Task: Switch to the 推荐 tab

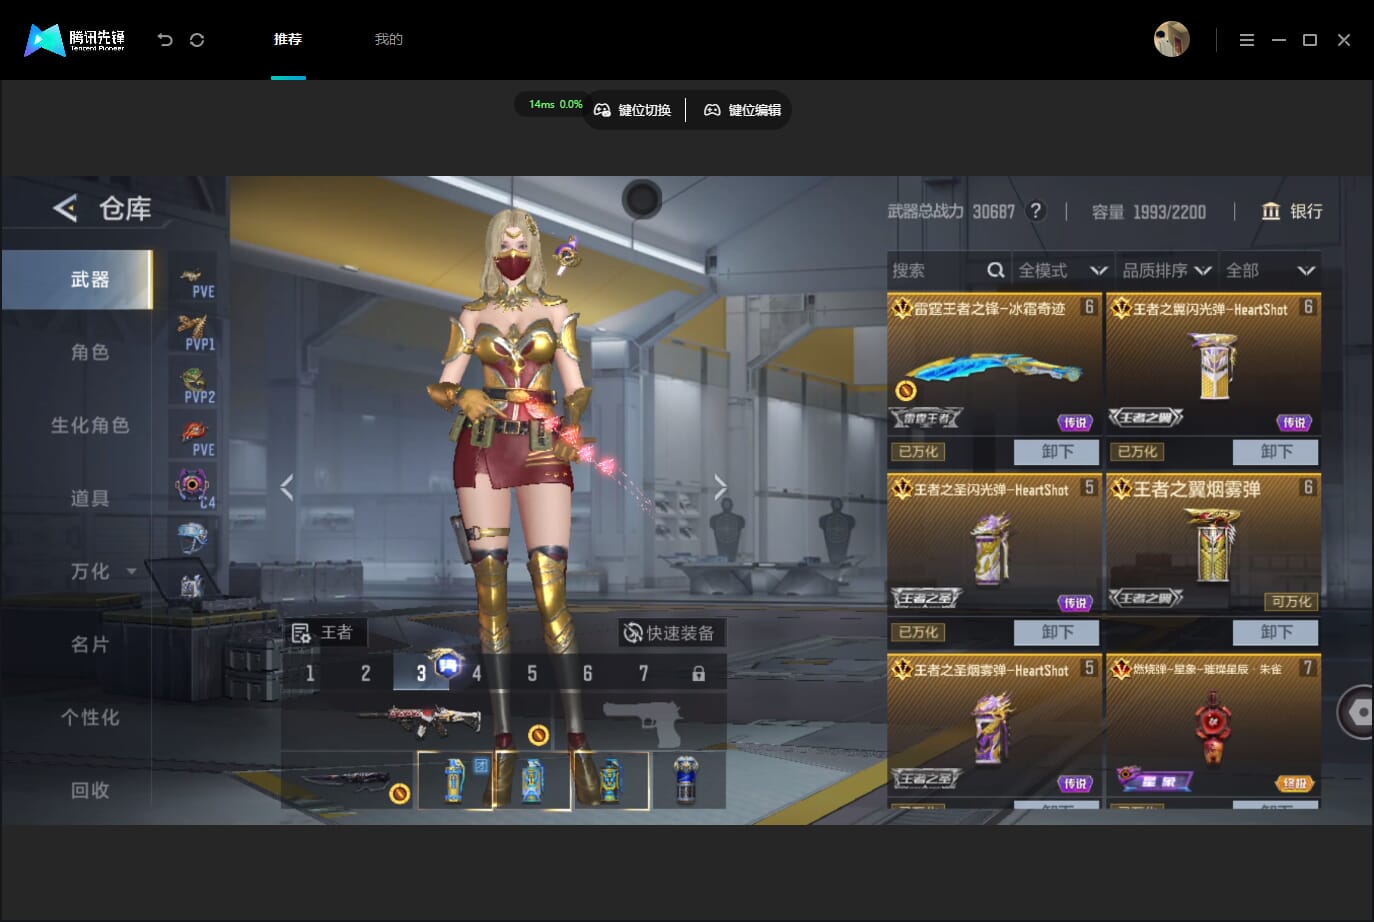Action: pyautogui.click(x=288, y=39)
